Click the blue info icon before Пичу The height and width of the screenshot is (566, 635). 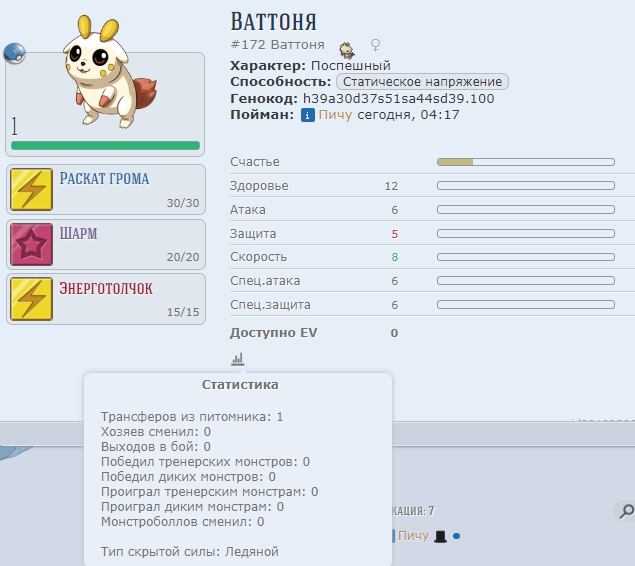[x=307, y=115]
